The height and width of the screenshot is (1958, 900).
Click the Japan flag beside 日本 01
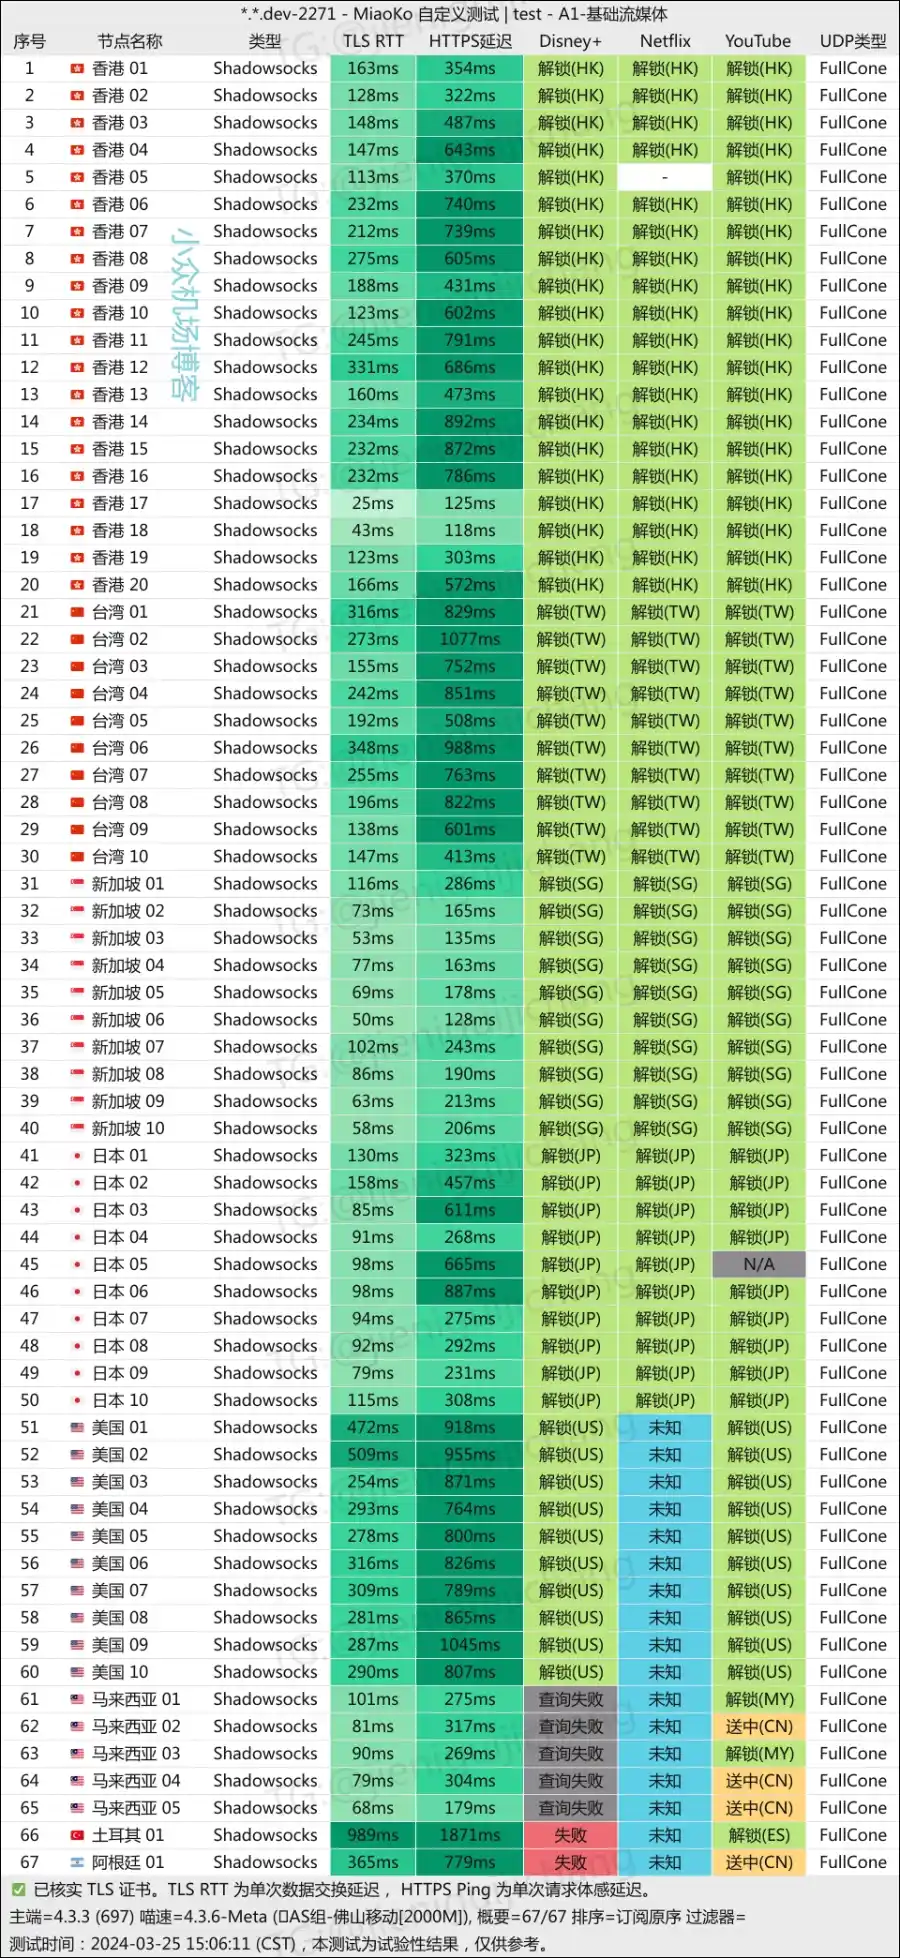[x=77, y=1156]
